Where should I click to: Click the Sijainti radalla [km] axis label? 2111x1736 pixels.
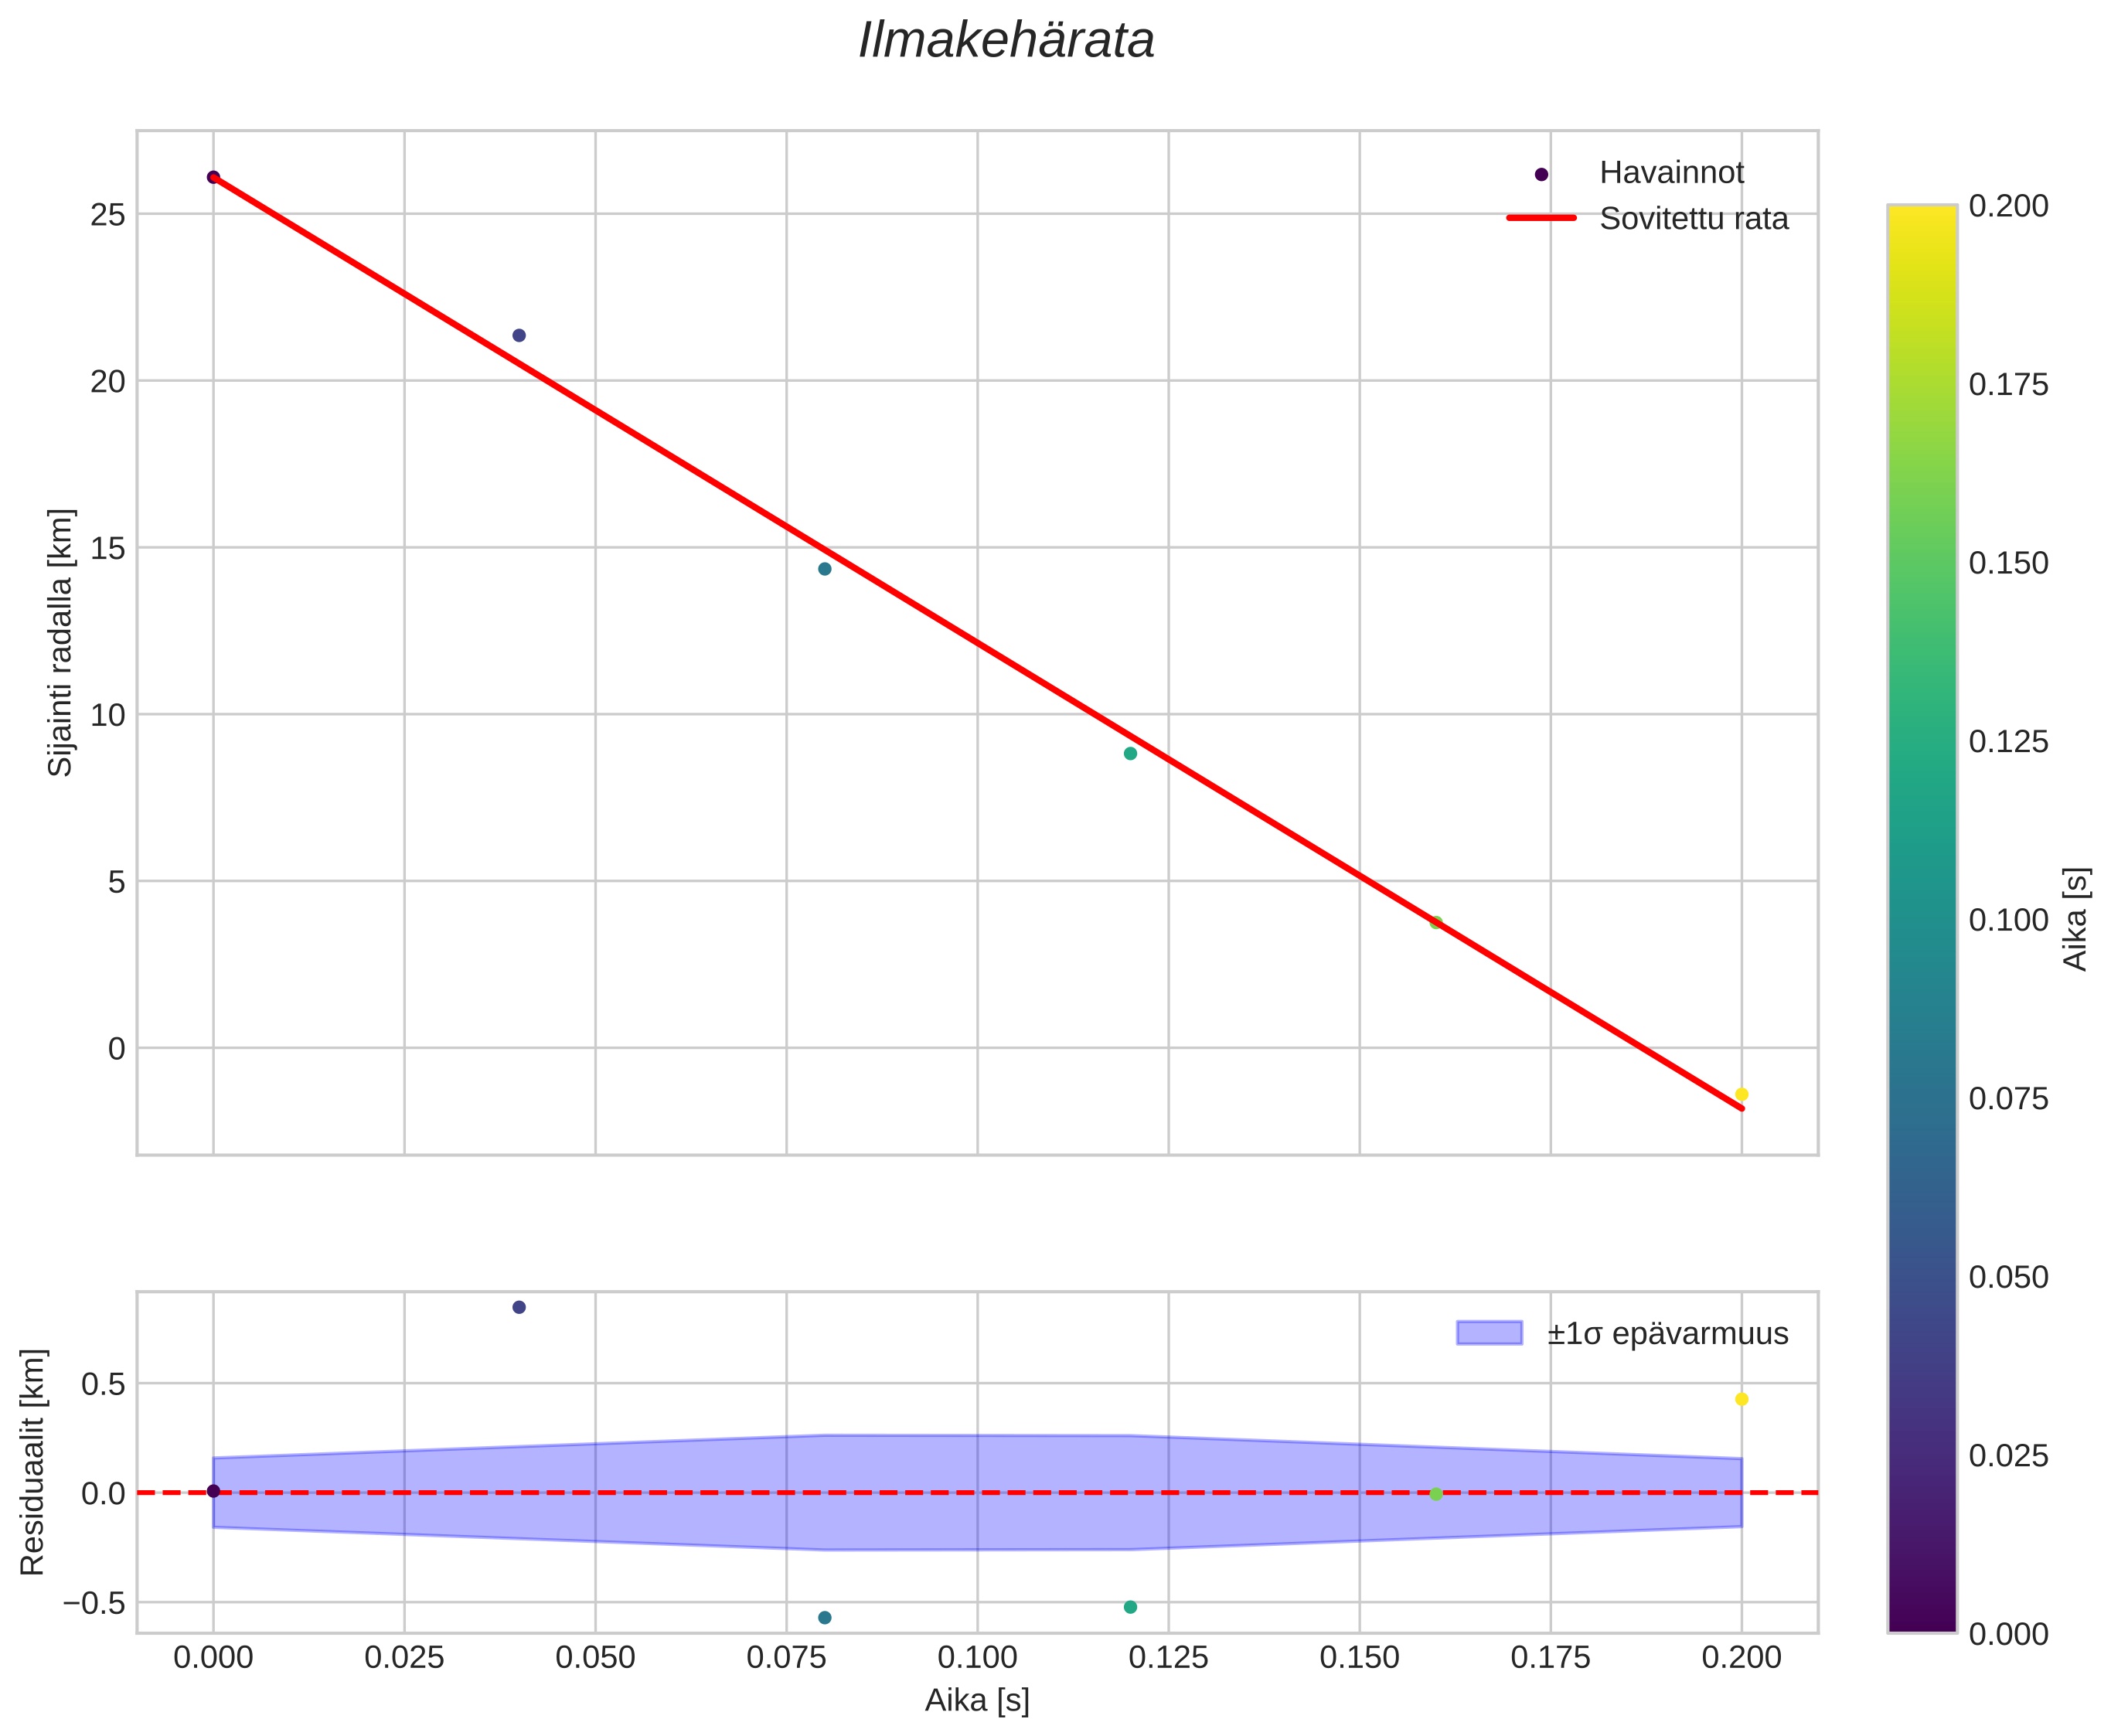pos(61,642)
